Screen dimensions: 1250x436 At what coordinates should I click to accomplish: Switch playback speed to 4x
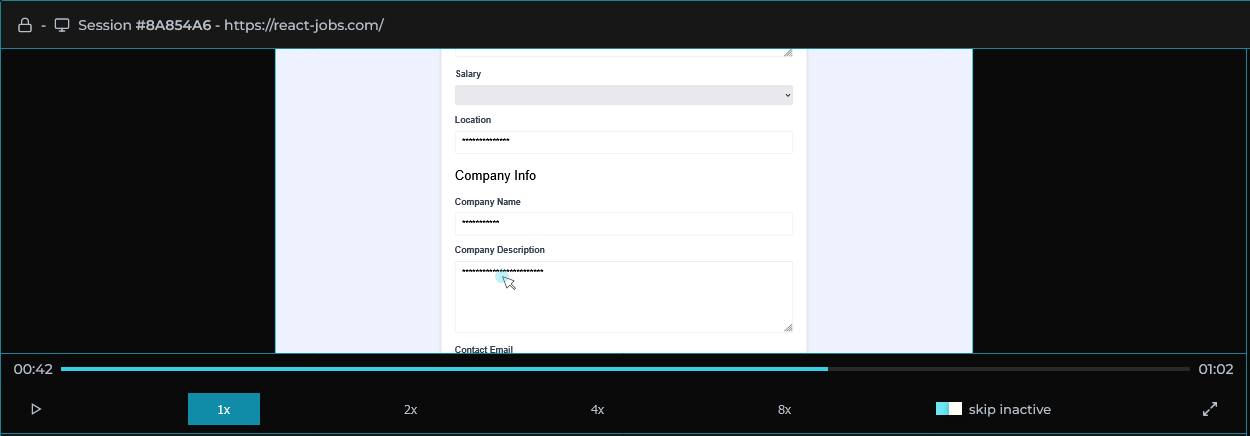point(597,409)
